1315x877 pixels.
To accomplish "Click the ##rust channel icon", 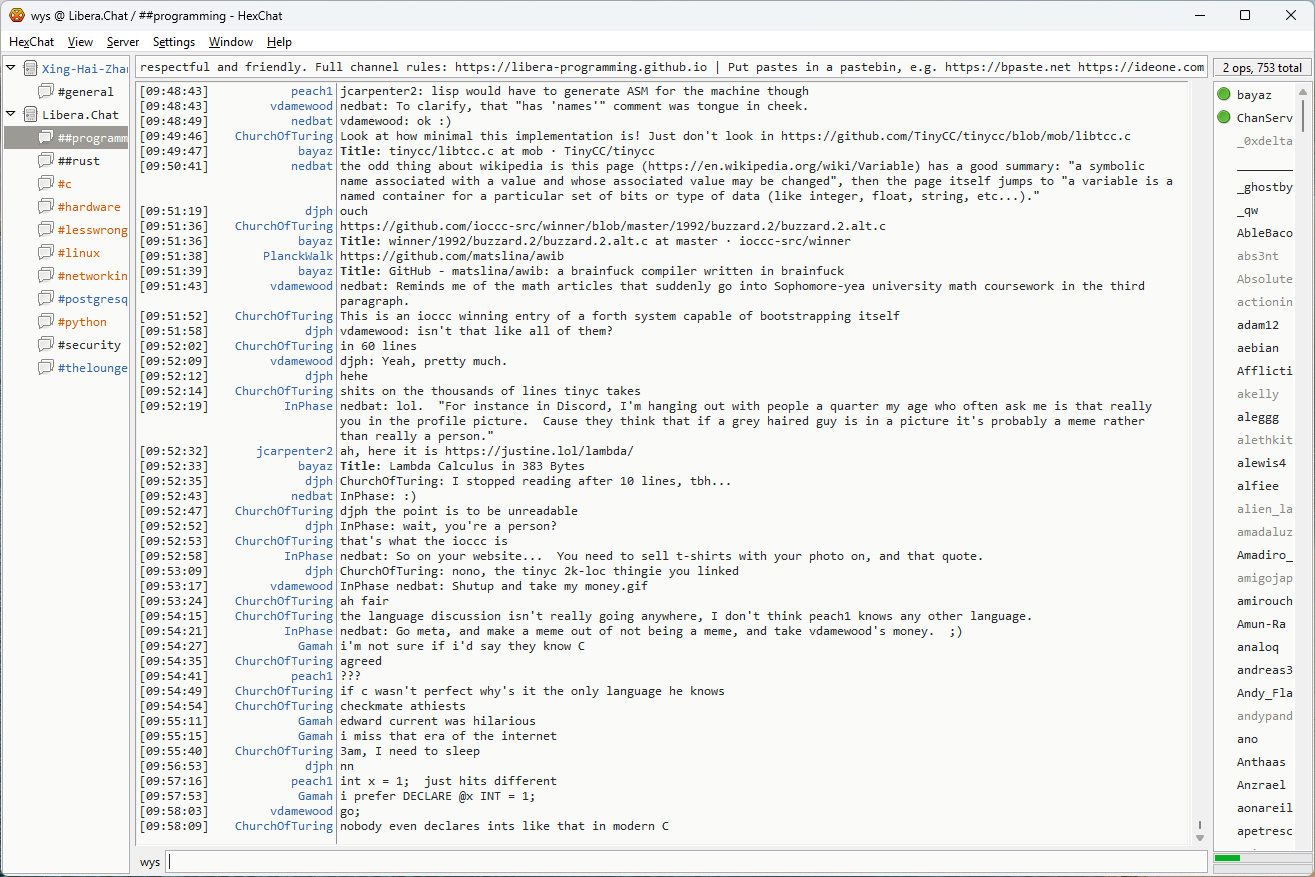I will pyautogui.click(x=46, y=161).
